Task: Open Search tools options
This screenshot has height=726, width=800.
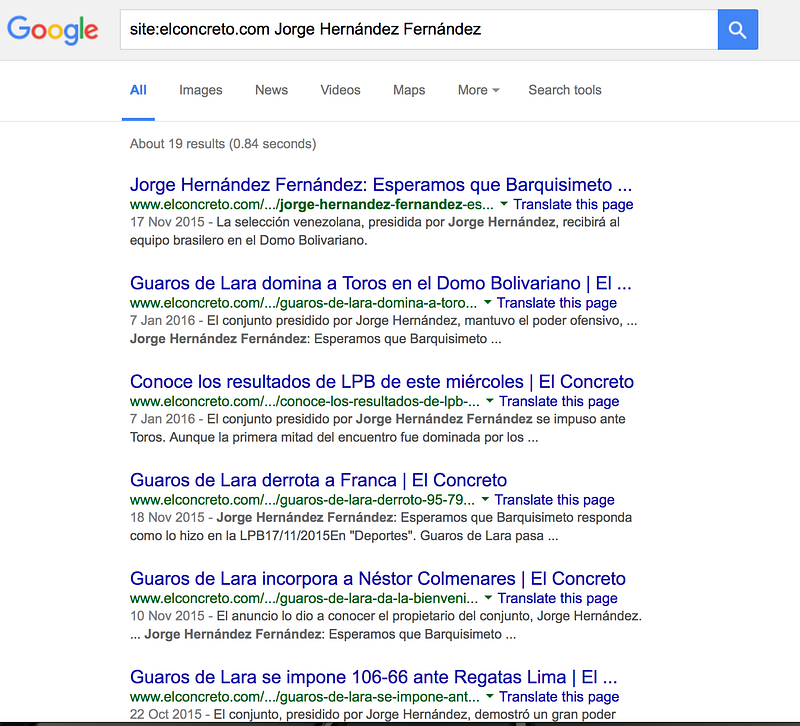Action: coord(565,90)
